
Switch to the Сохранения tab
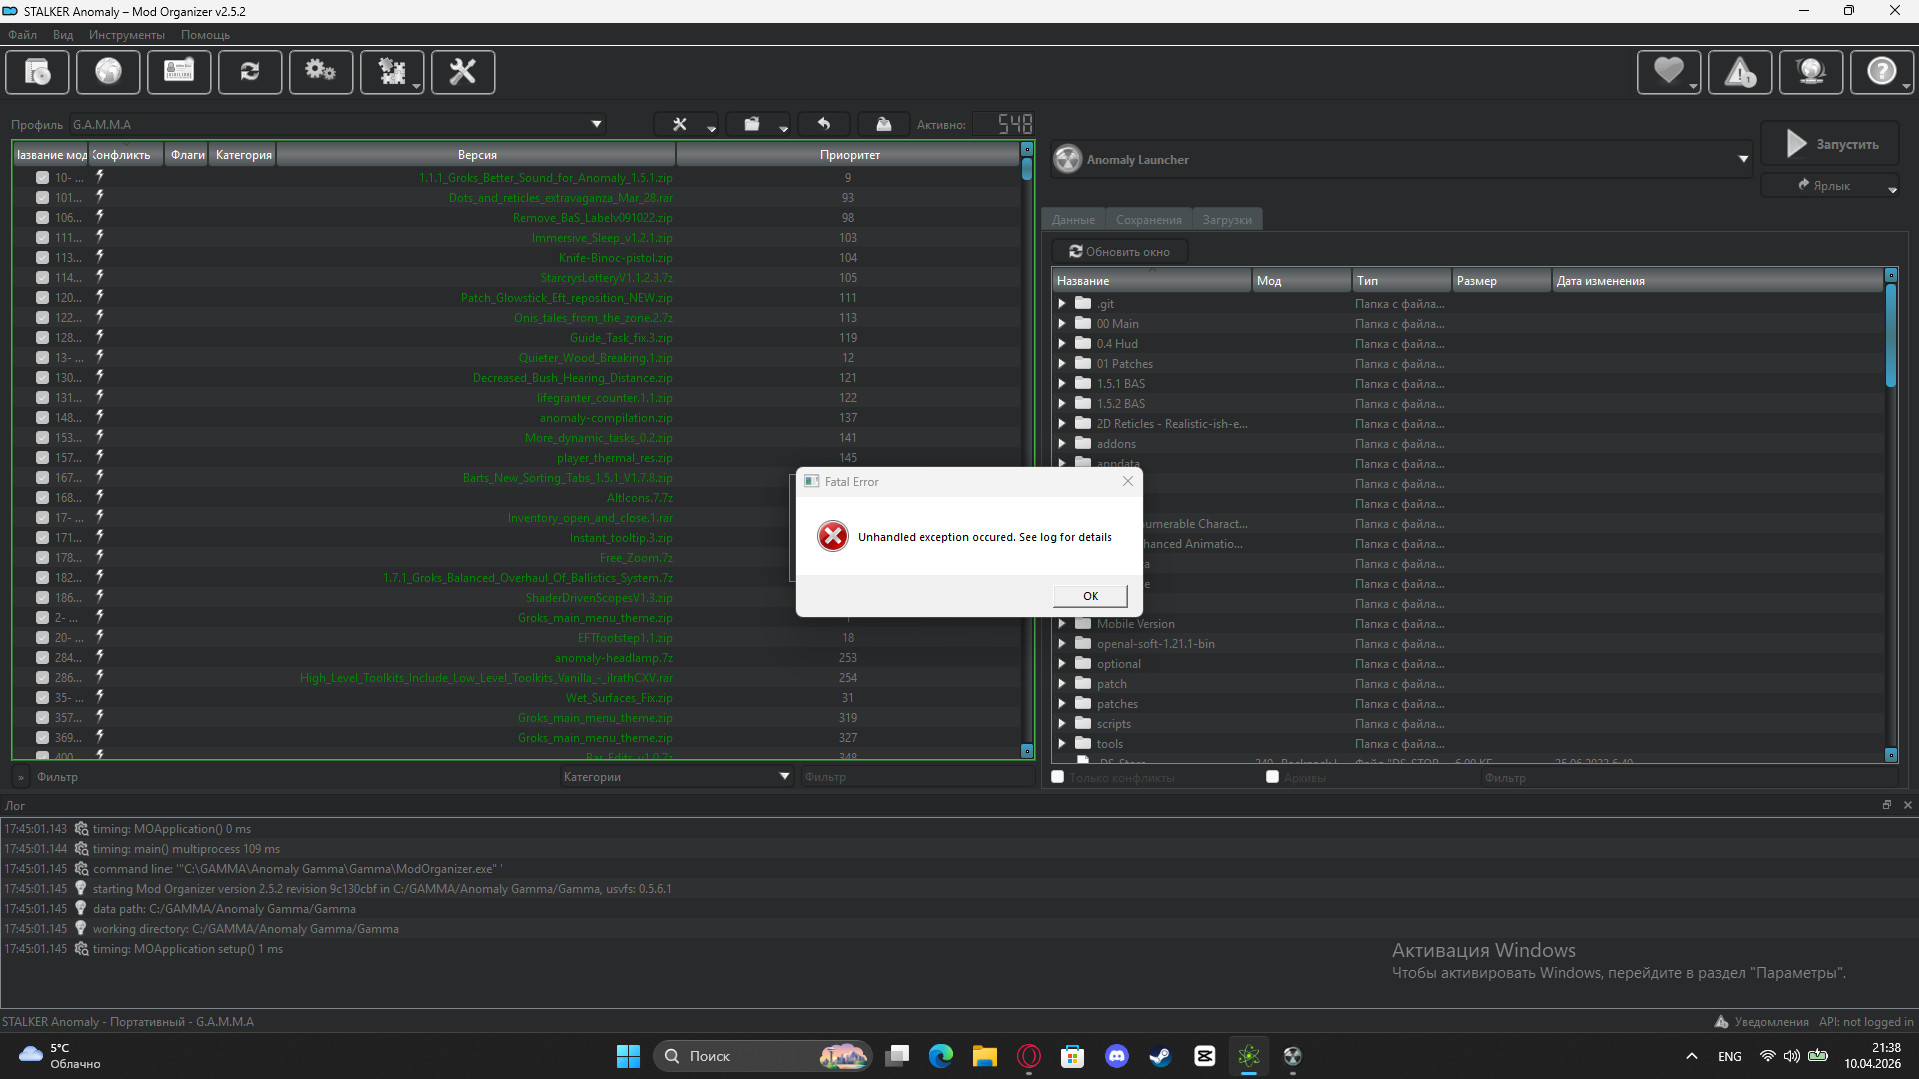click(x=1148, y=220)
